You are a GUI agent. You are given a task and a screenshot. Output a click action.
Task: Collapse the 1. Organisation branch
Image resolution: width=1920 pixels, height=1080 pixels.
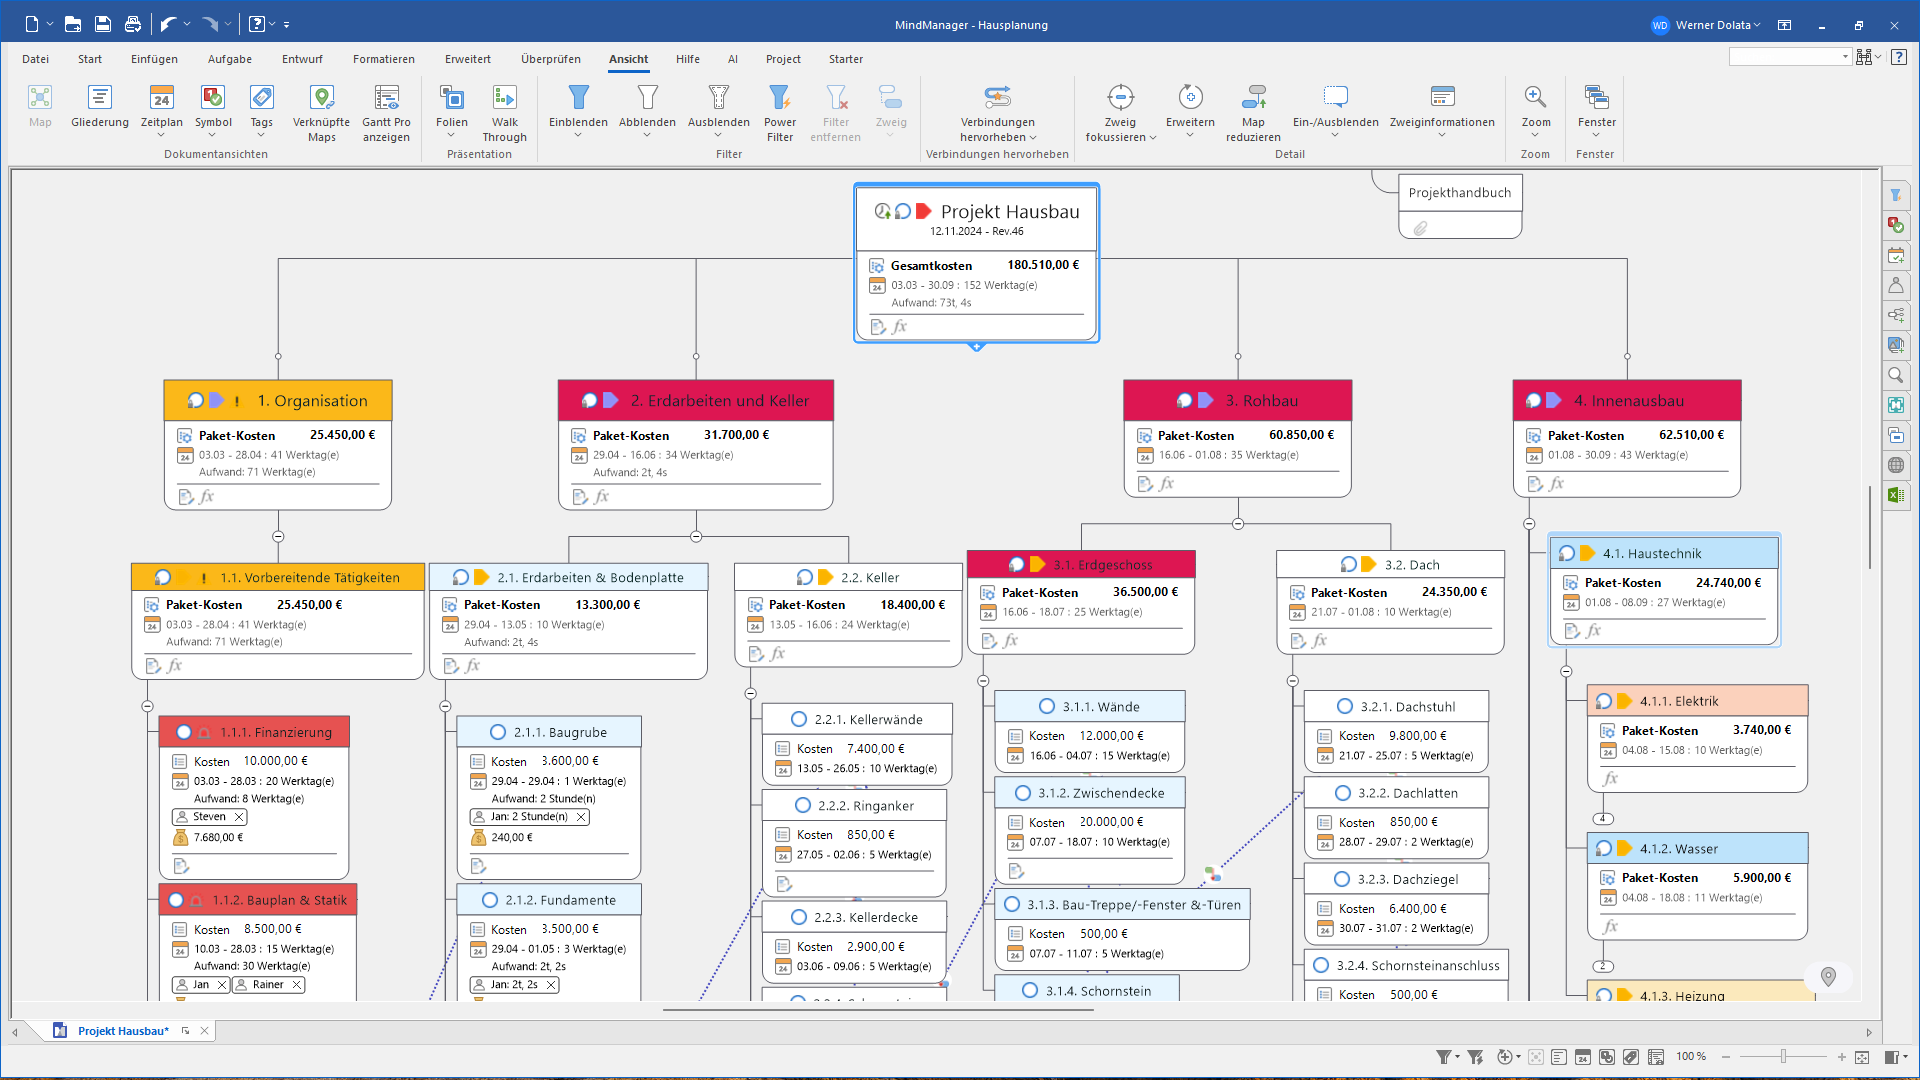(x=278, y=537)
